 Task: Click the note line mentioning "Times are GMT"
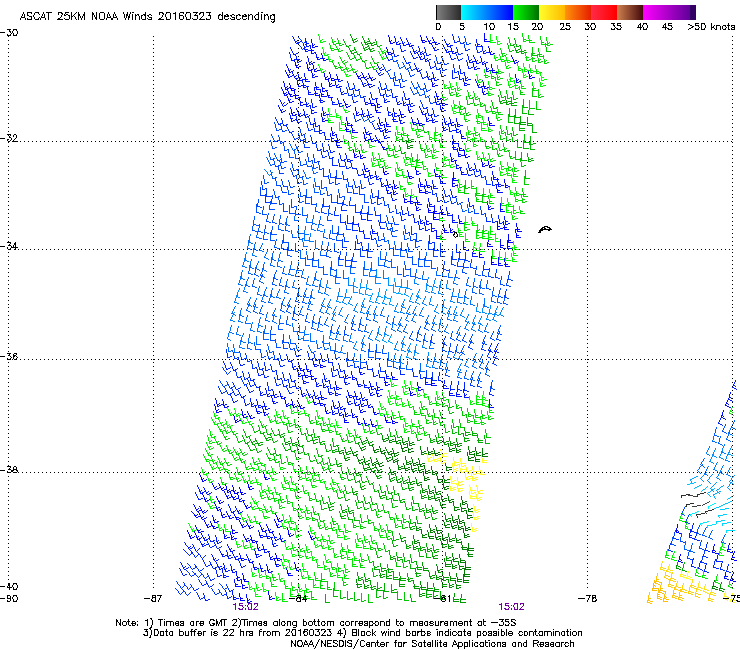316,623
